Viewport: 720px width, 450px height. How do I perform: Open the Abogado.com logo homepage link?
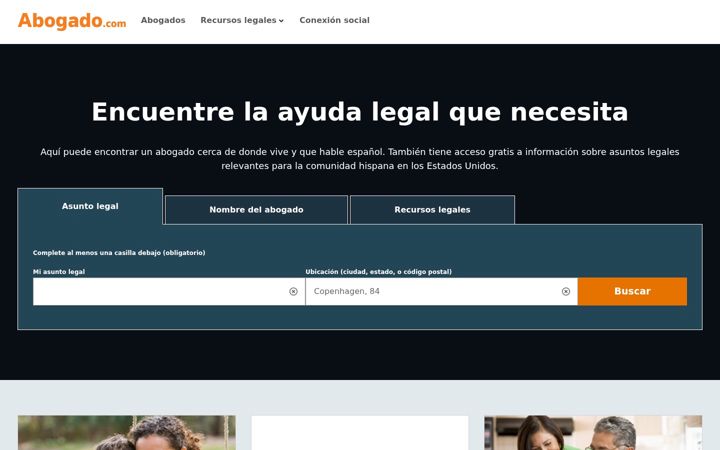[x=72, y=21]
